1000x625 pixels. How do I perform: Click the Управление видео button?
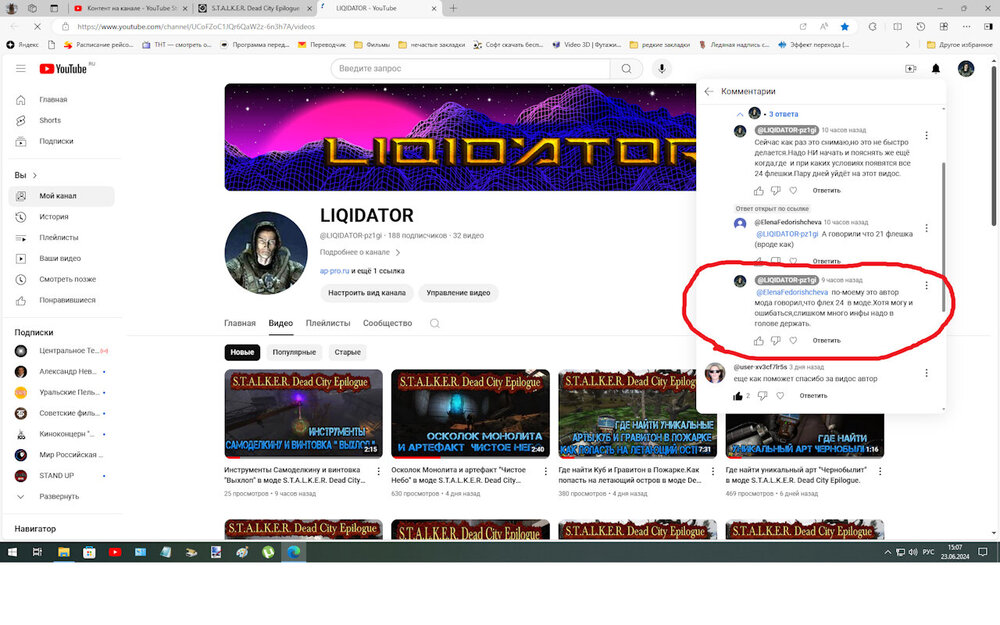tap(458, 293)
